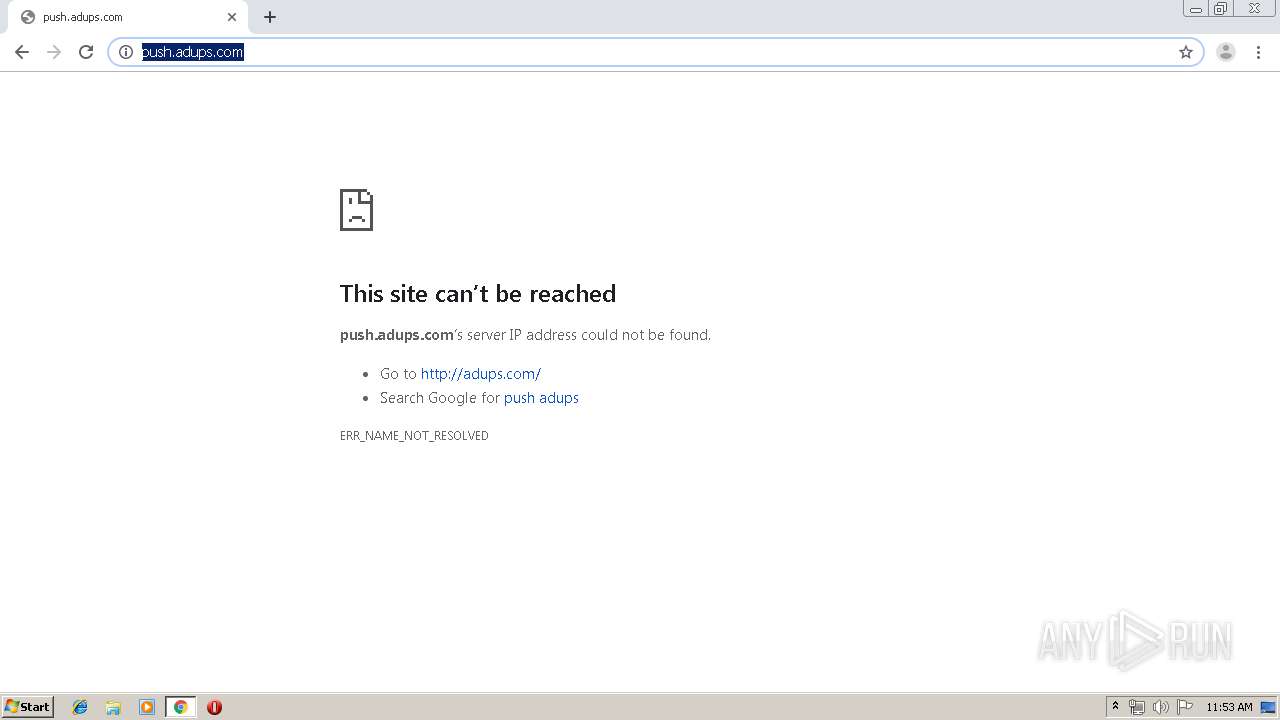Close the push.adups.com tab
Screen dimensions: 1280x720
(232, 17)
